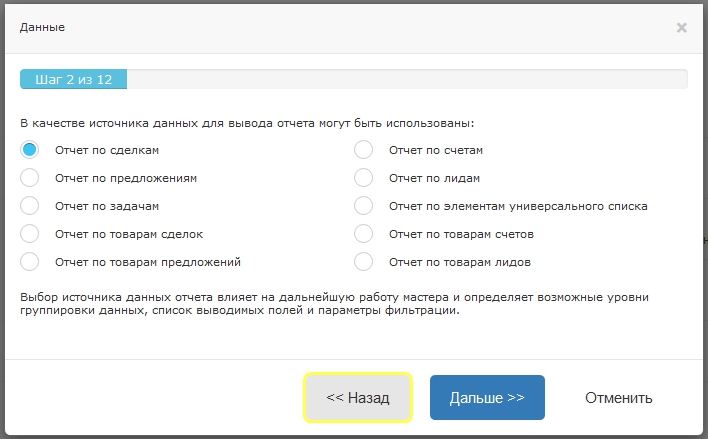Choose the 'Отчет по счетам' radio button
This screenshot has height=439, width=708.
[364, 150]
